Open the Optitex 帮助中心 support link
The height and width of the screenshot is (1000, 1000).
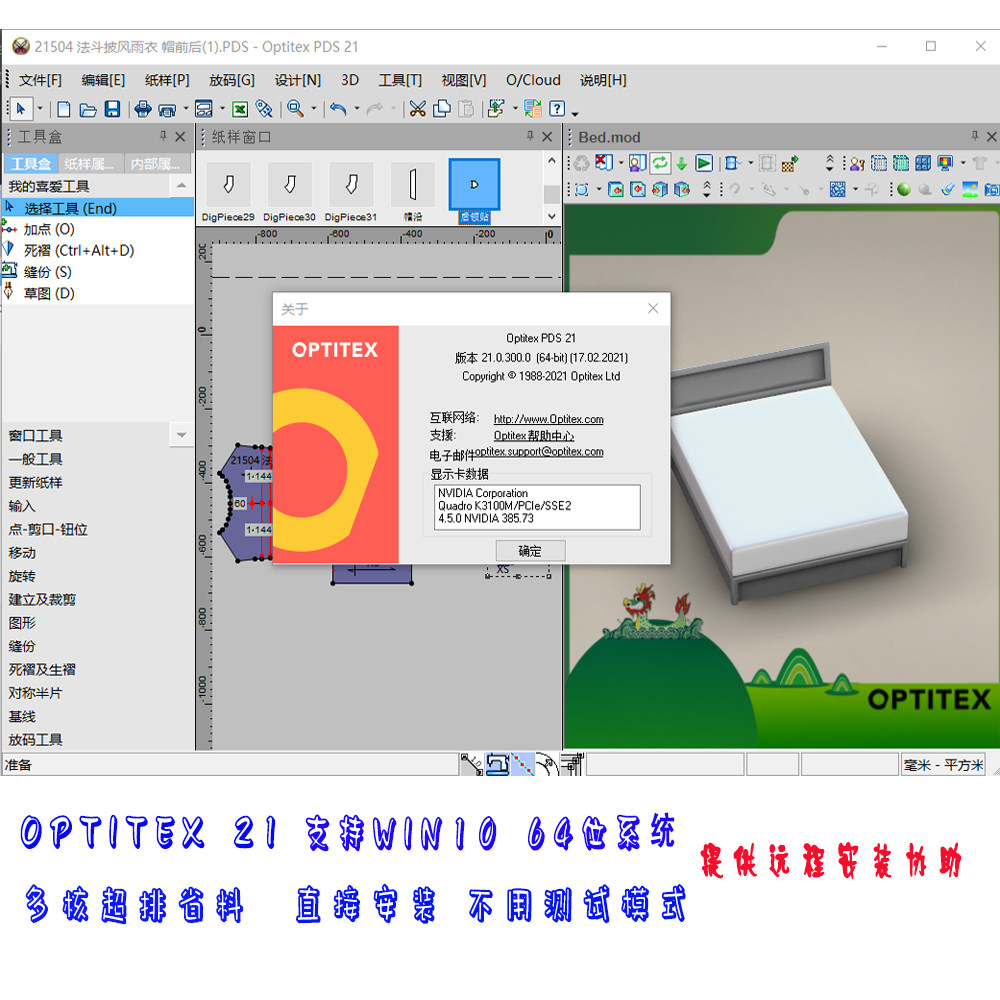pyautogui.click(x=534, y=436)
